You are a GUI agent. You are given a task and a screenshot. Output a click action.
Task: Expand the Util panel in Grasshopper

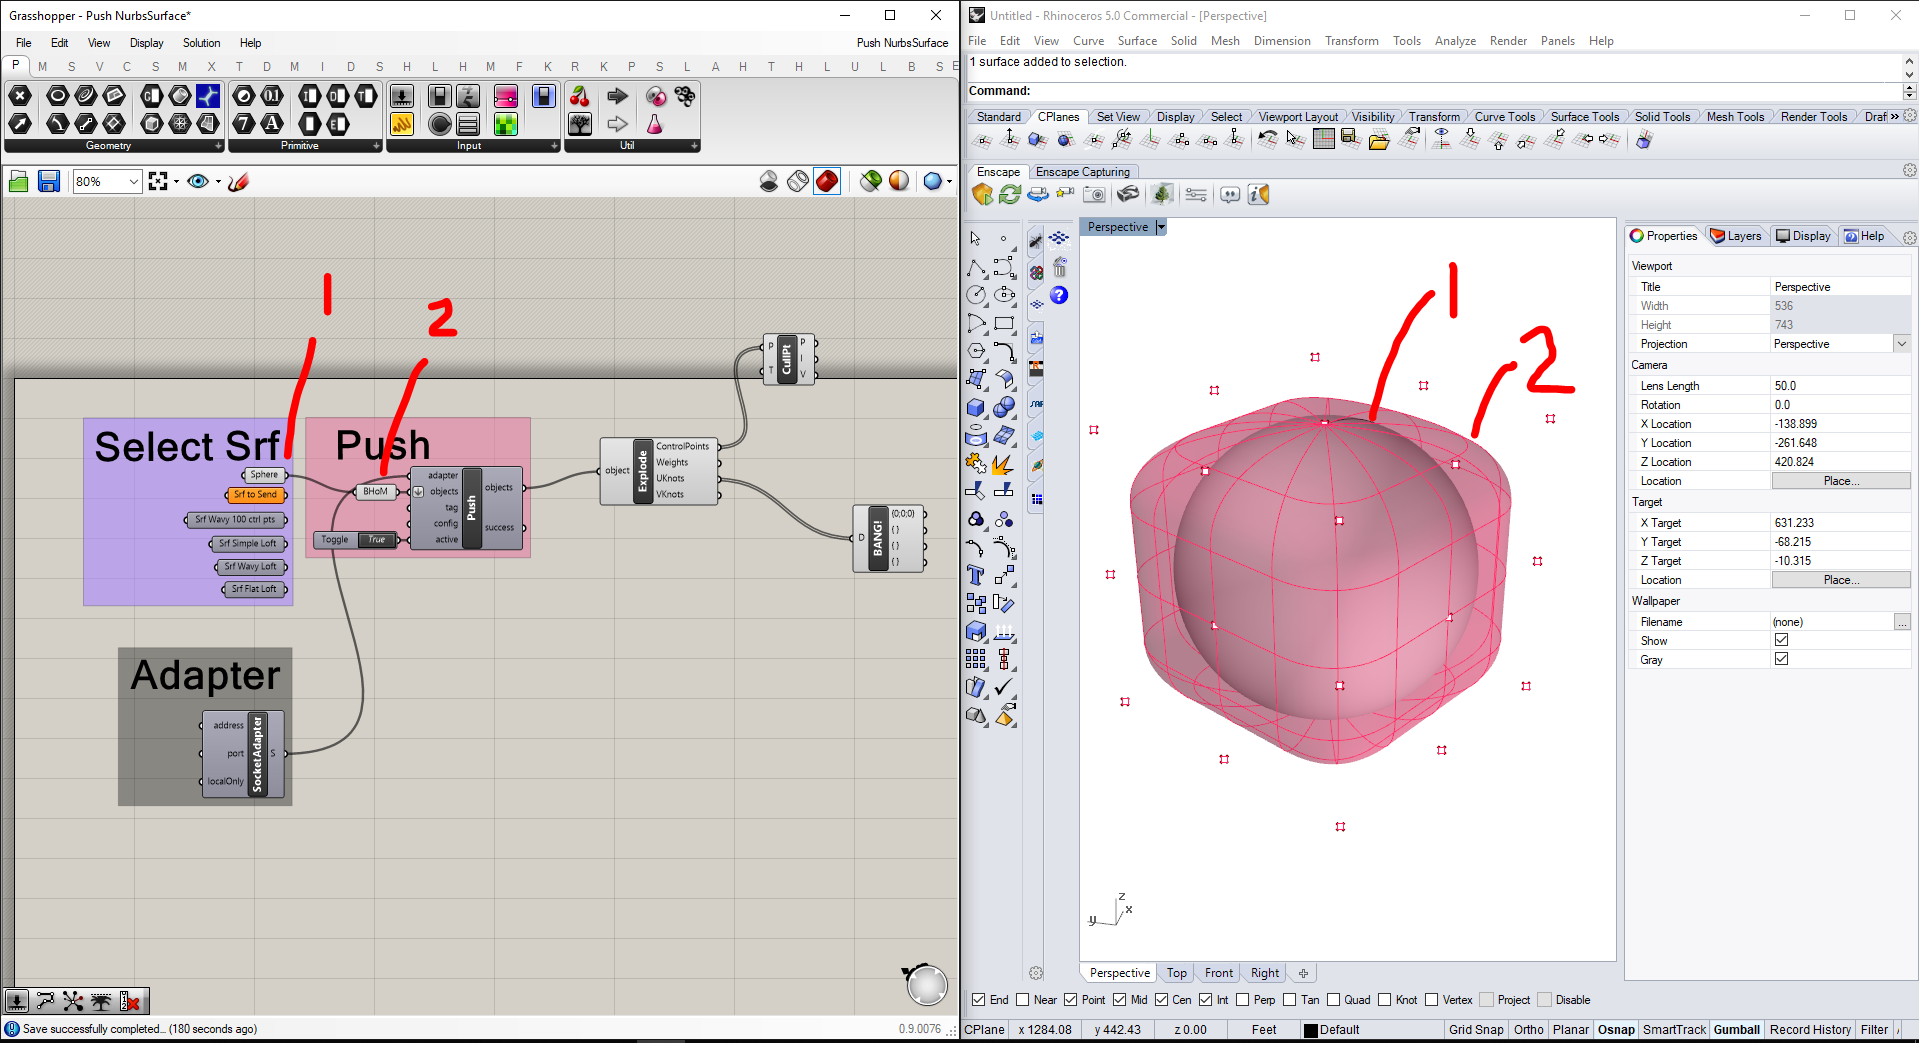[x=694, y=146]
